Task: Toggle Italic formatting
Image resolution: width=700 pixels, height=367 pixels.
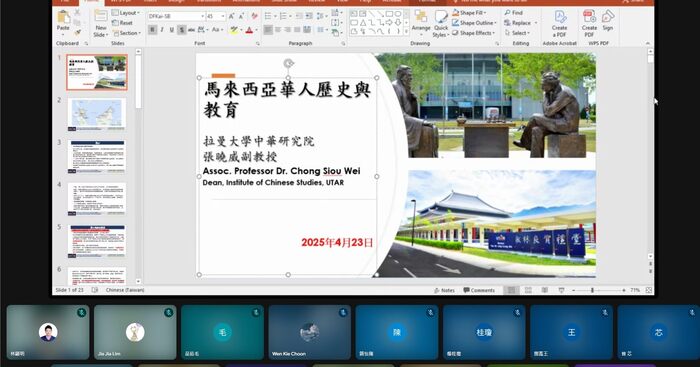Action: click(162, 30)
